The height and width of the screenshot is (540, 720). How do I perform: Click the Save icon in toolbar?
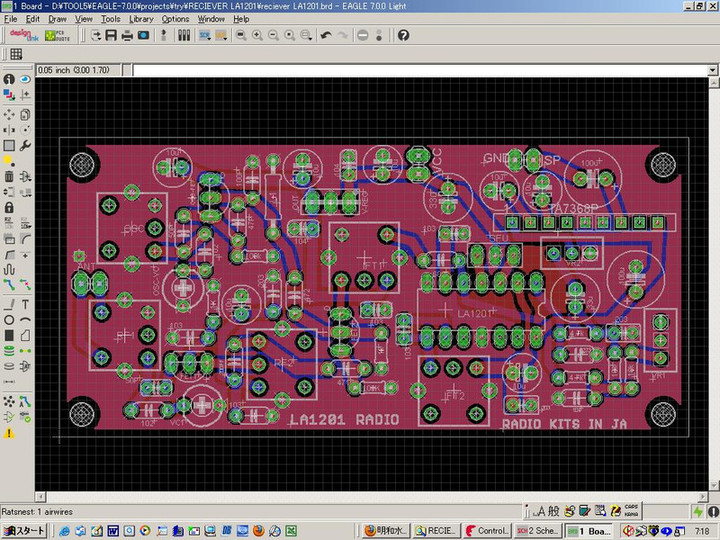pyautogui.click(x=111, y=35)
